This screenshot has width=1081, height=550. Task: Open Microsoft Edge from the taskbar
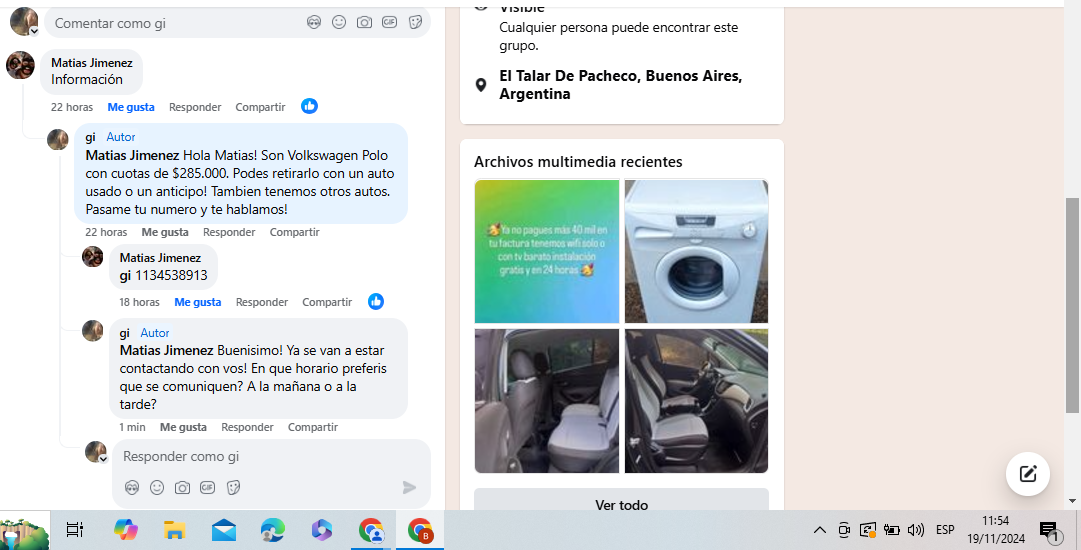(x=273, y=530)
